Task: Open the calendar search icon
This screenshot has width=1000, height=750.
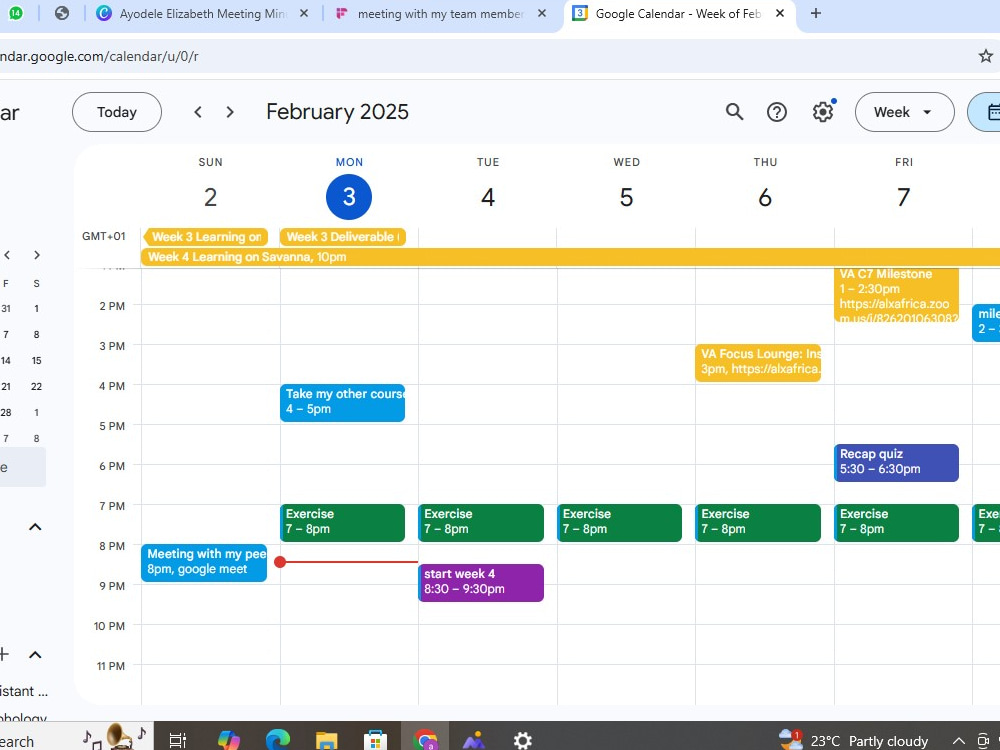Action: click(734, 112)
